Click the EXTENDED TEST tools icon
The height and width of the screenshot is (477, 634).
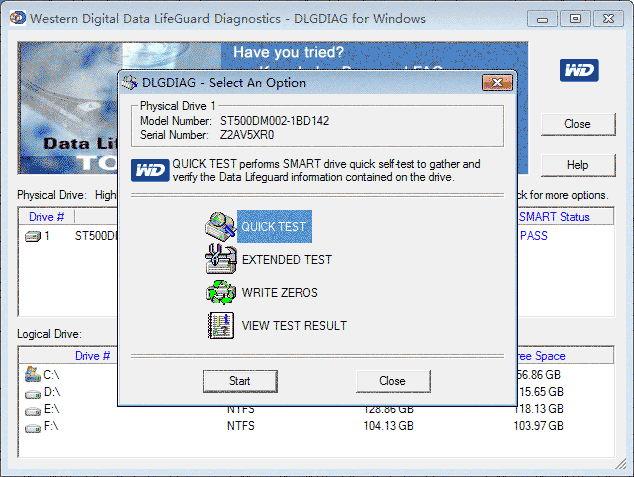220,259
